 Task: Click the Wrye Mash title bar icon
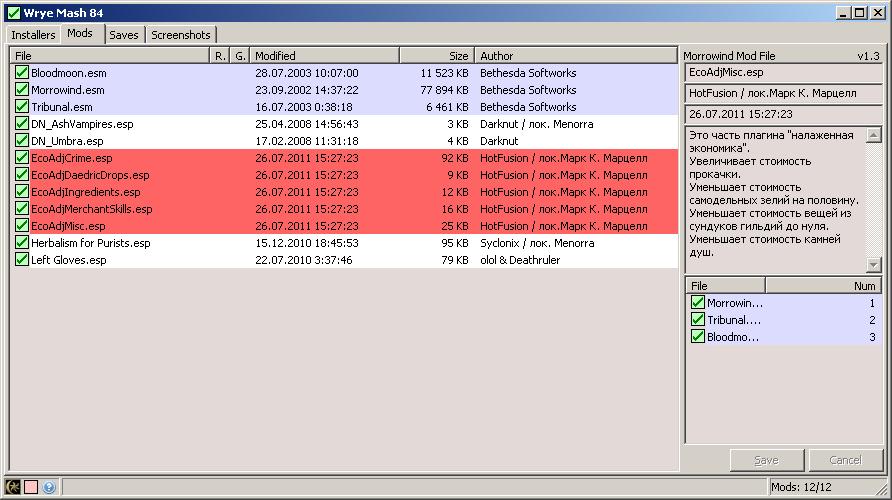tap(13, 12)
